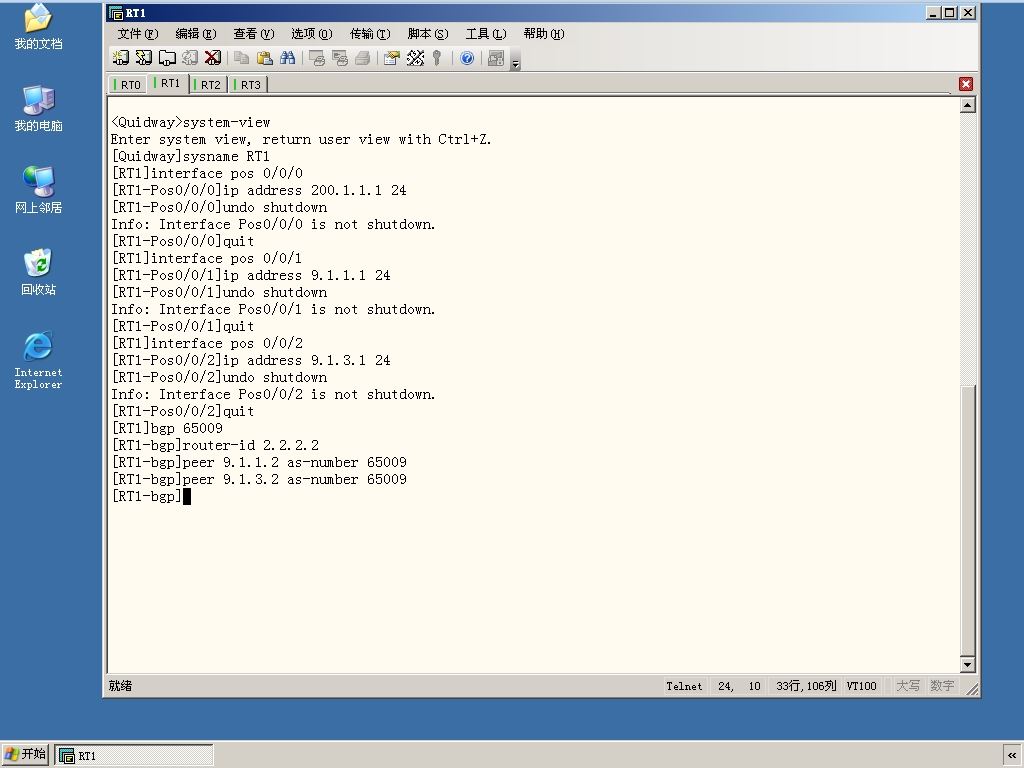Screen dimensions: 1024x768
Task: Click the Find binoculars icon
Action: point(287,58)
